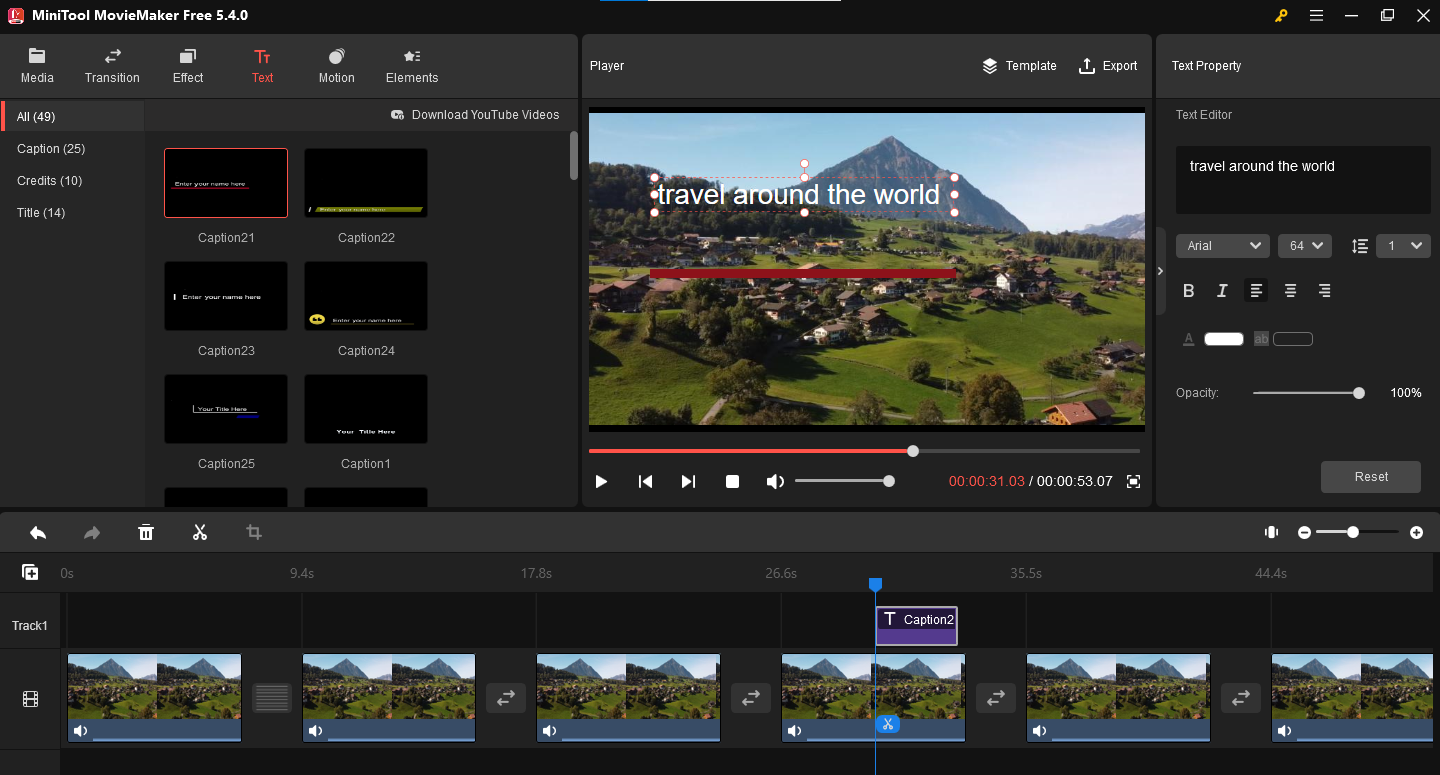The image size is (1440, 775).
Task: Select the Split scissors tool
Action: tap(200, 533)
